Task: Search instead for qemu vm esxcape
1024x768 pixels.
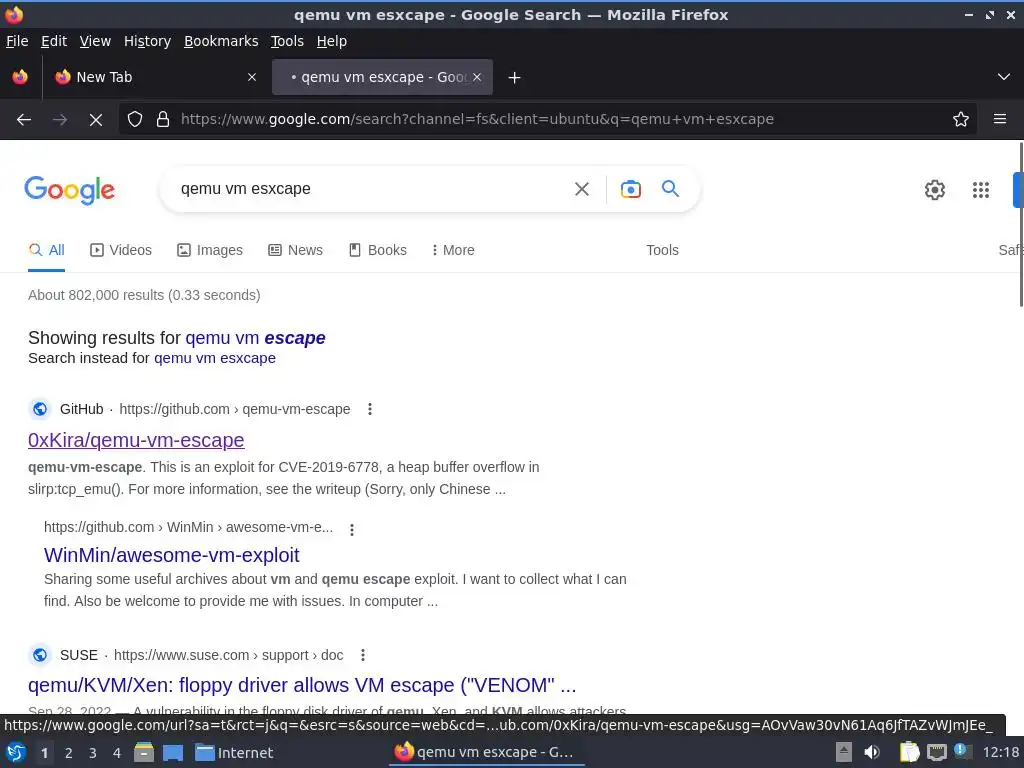Action: (215, 359)
